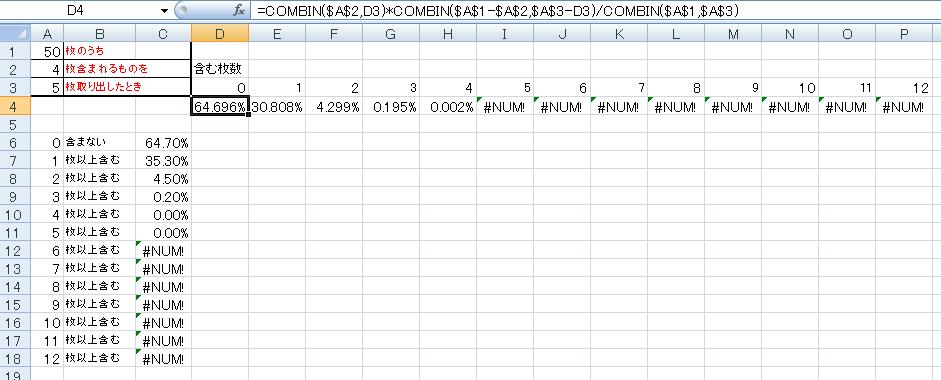Open the Name Box dropdown arrow
This screenshot has width=941, height=380.
pyautogui.click(x=165, y=11)
